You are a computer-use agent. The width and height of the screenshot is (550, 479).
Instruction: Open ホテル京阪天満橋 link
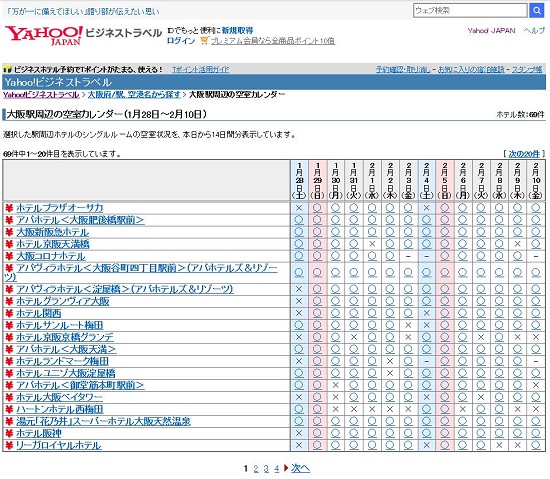point(53,244)
